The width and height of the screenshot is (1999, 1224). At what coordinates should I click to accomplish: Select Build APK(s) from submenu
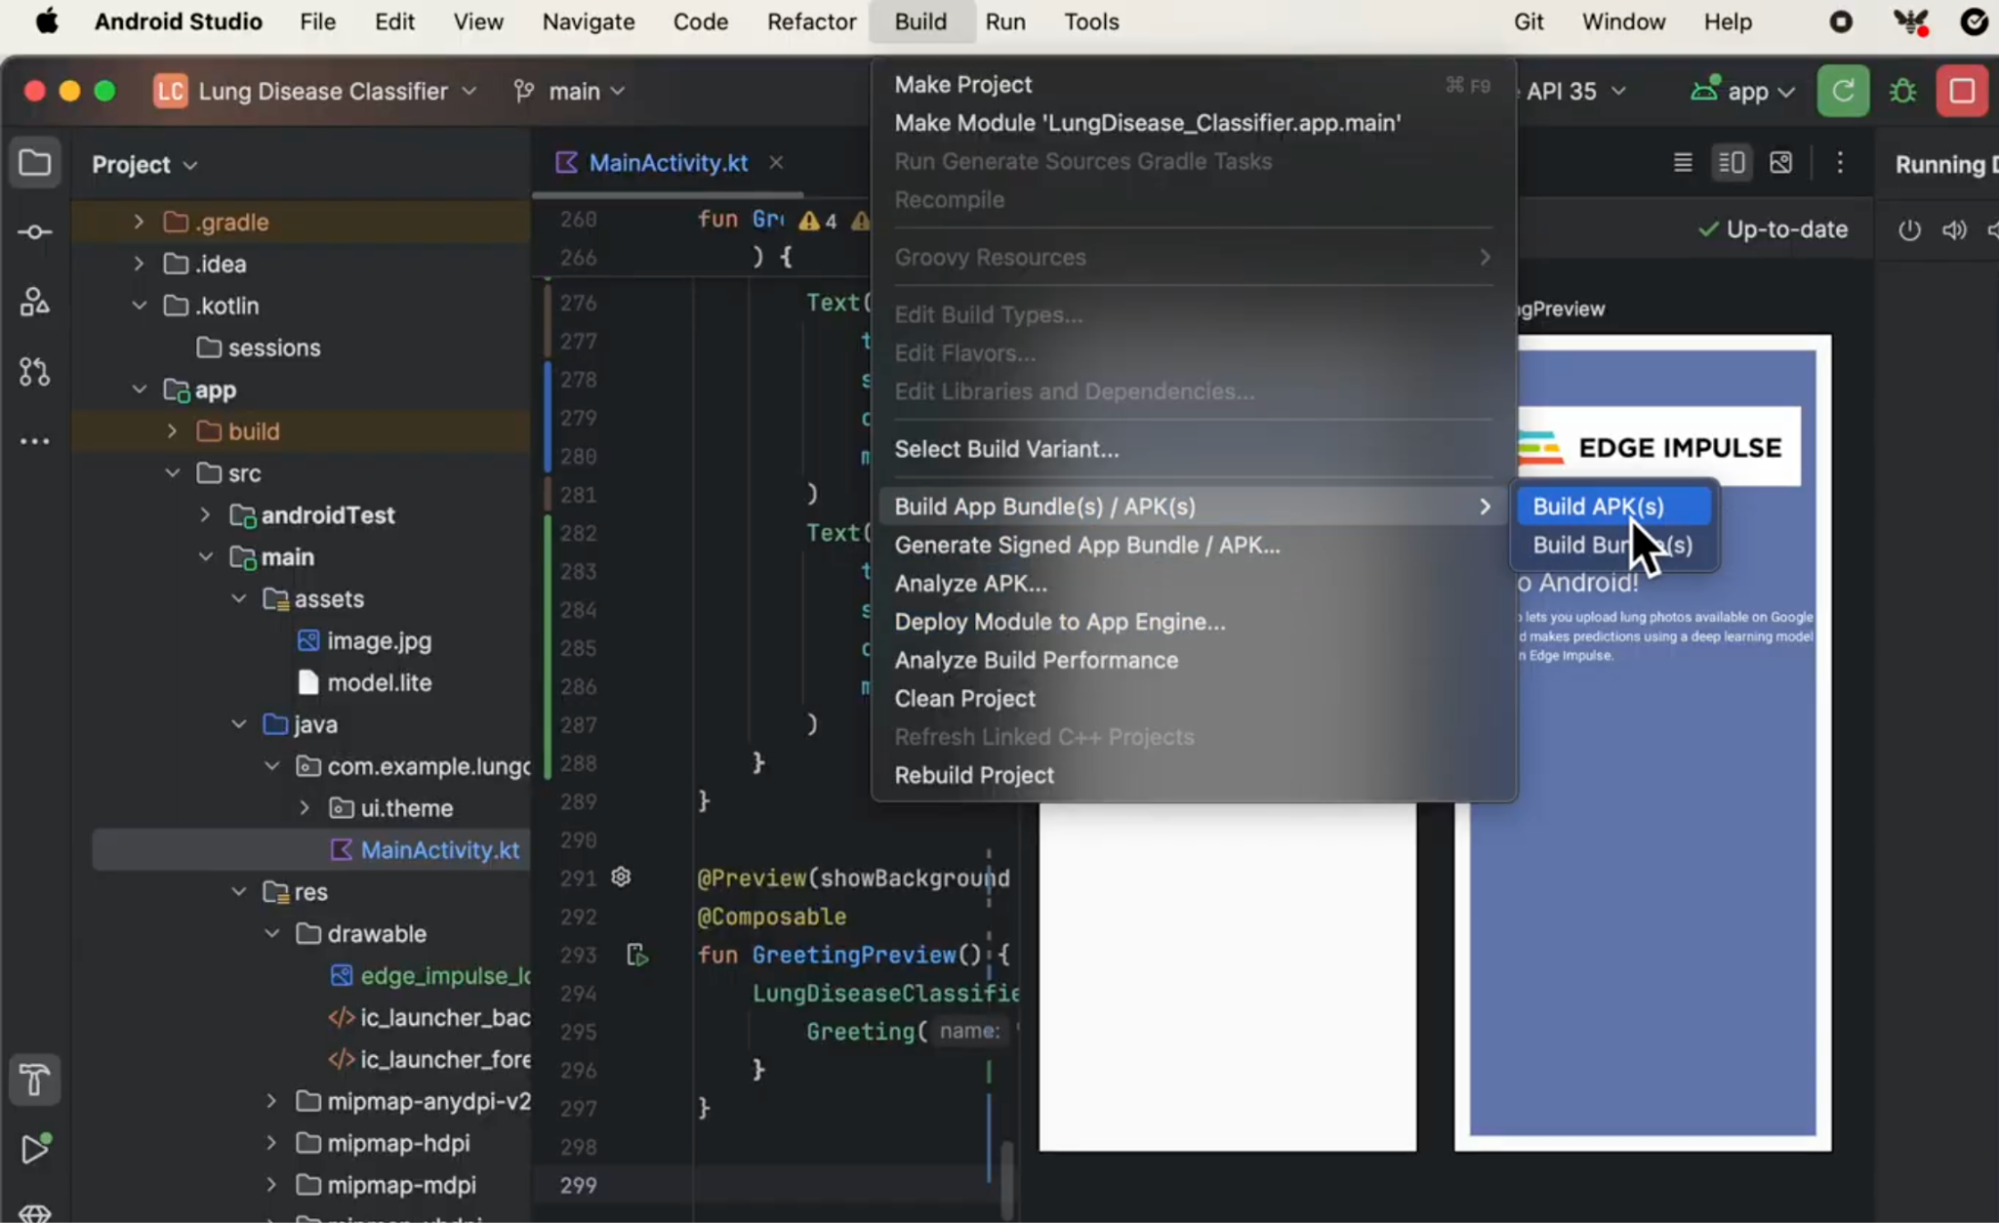click(1597, 506)
